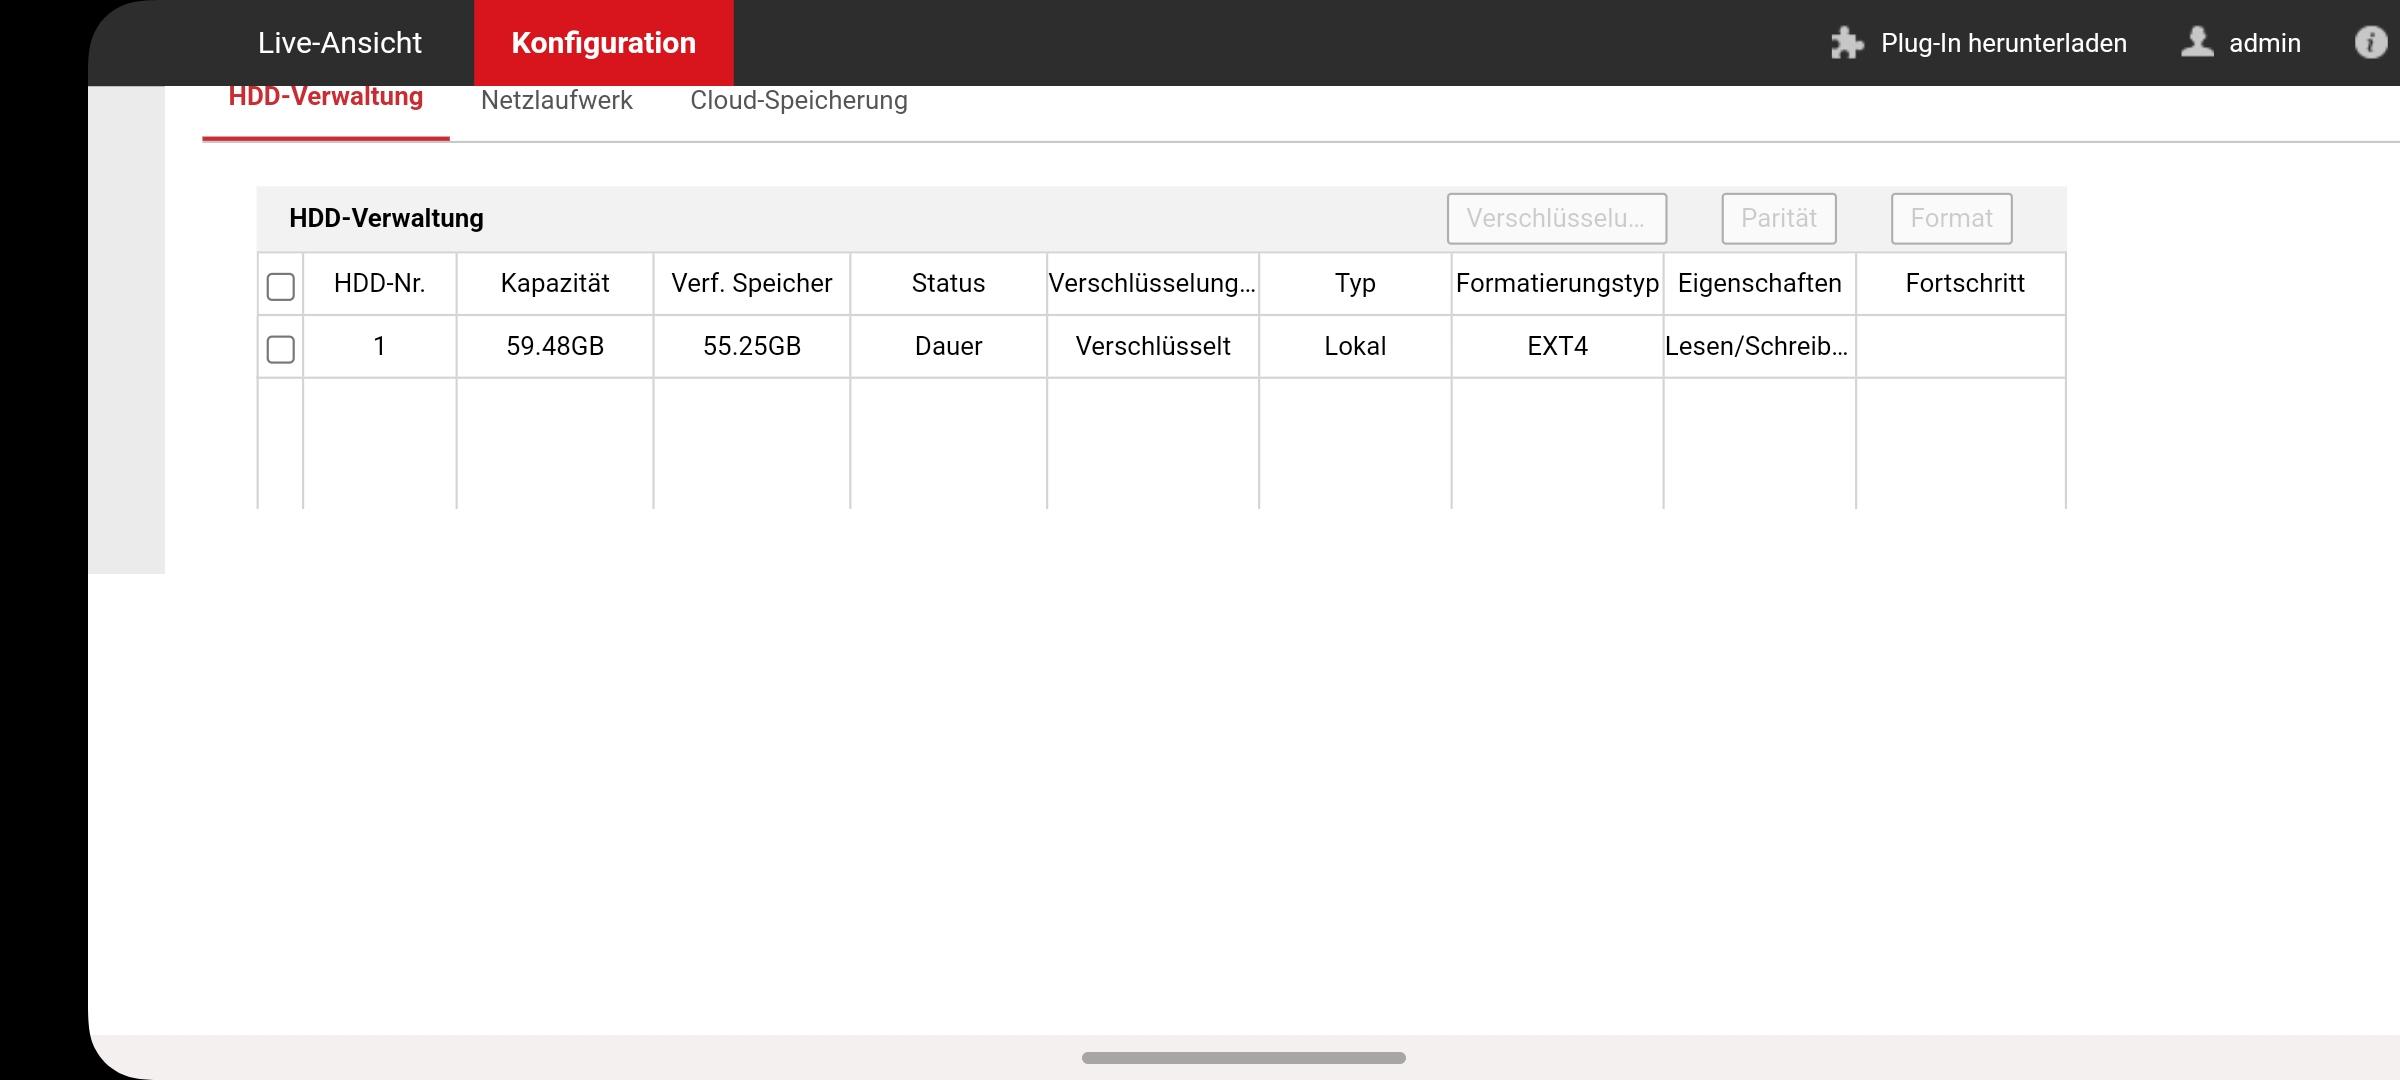Click the Verschlüsselu... button
Screen dimensions: 2400x1080
point(1556,218)
